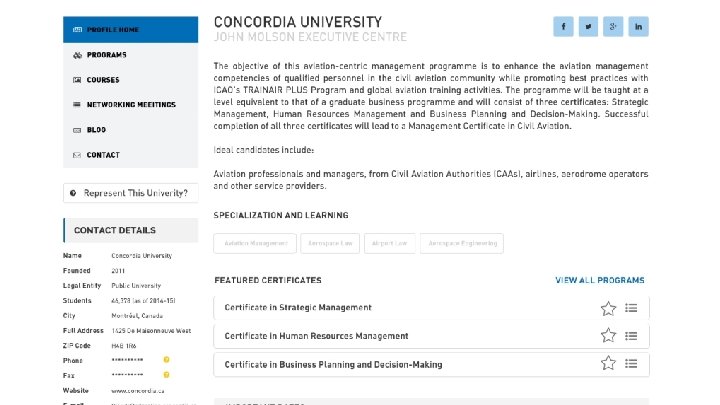Click students count value
The height and width of the screenshot is (405, 720).
tap(143, 301)
